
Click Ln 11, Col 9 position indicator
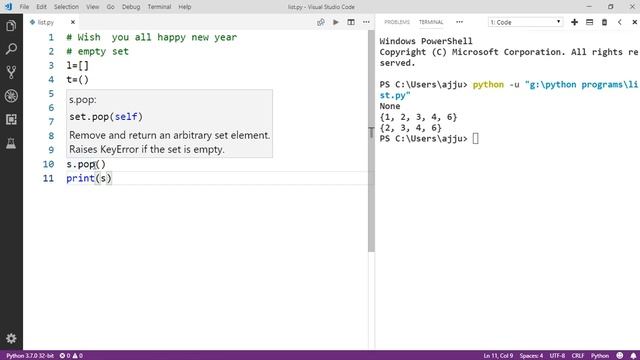498,356
